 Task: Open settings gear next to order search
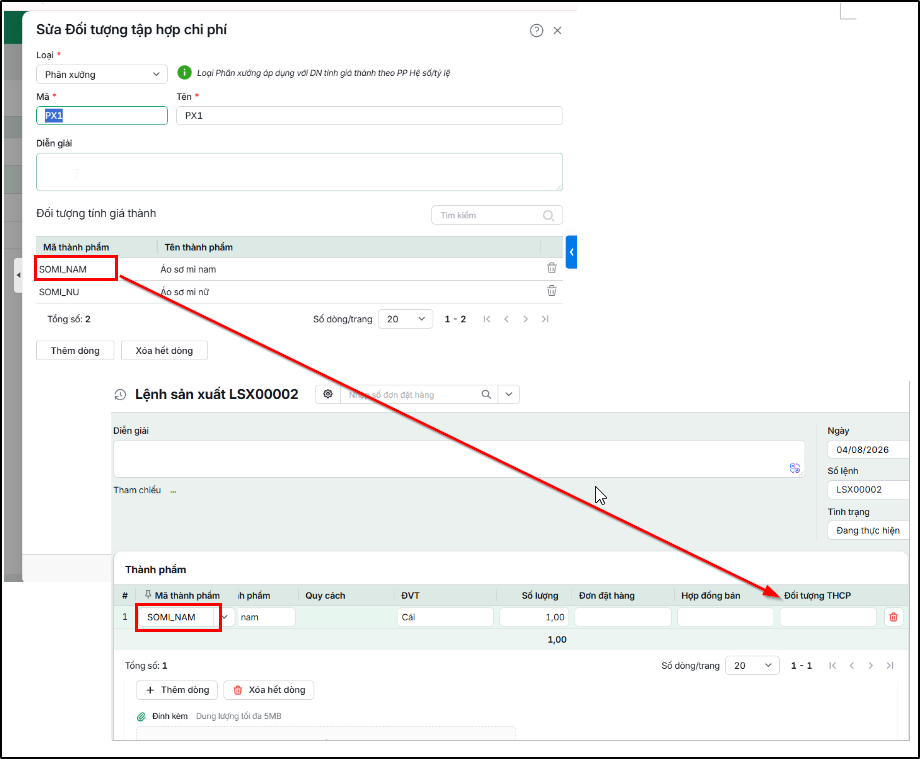tap(328, 394)
